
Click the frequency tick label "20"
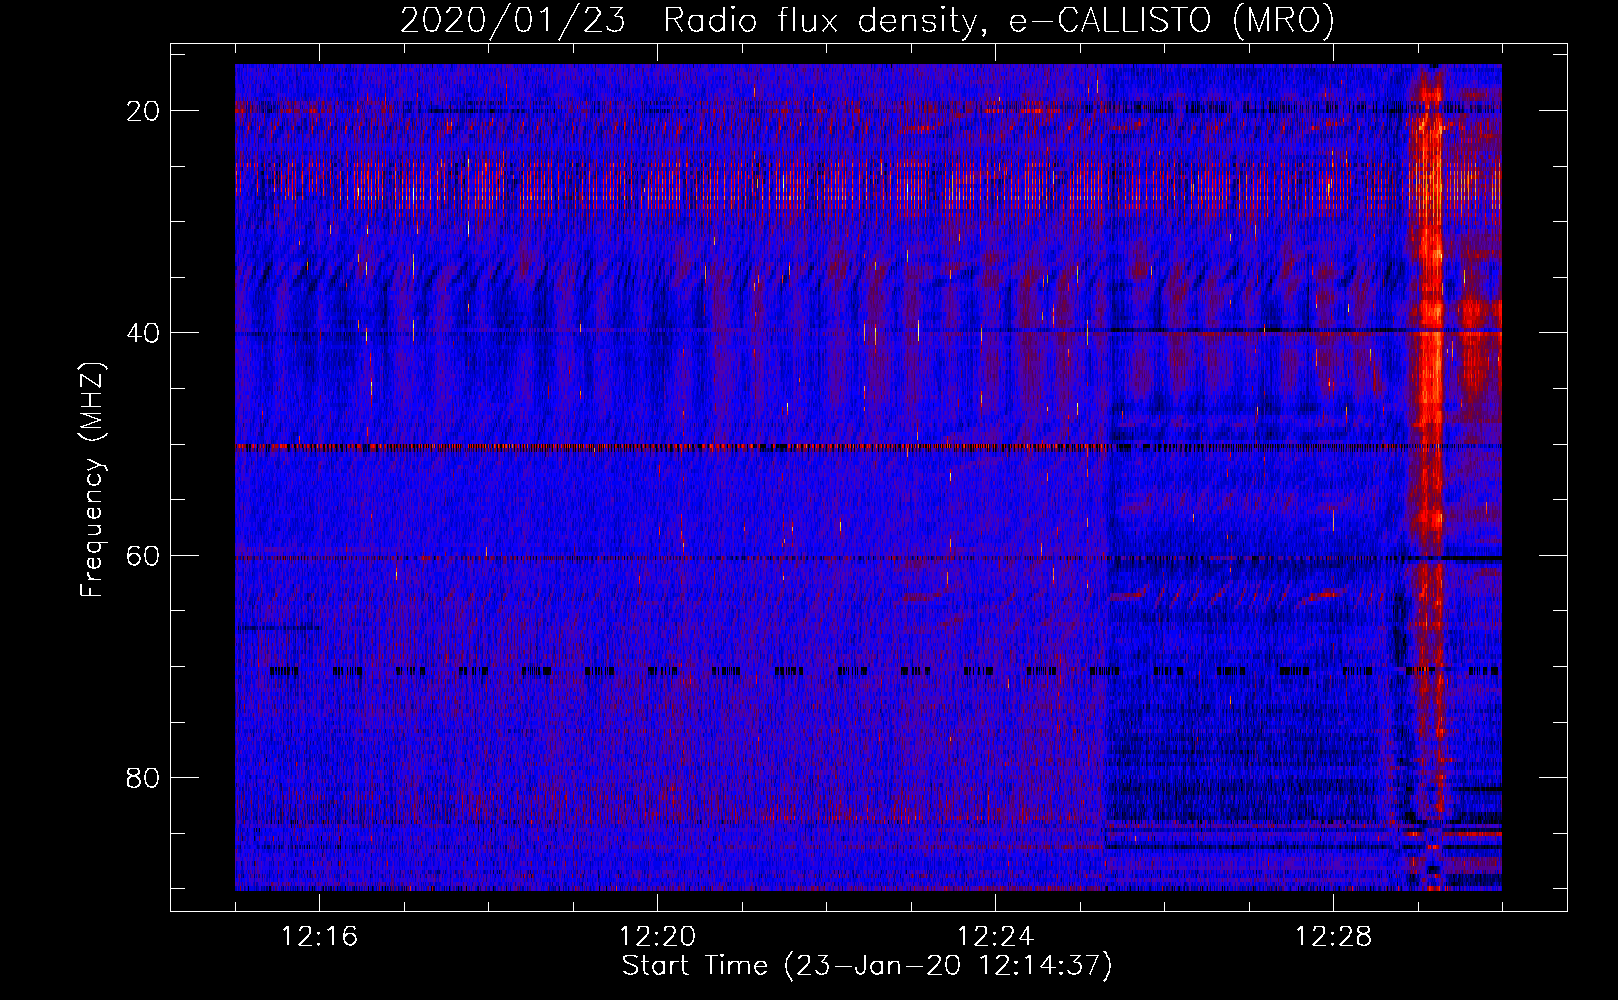[143, 111]
